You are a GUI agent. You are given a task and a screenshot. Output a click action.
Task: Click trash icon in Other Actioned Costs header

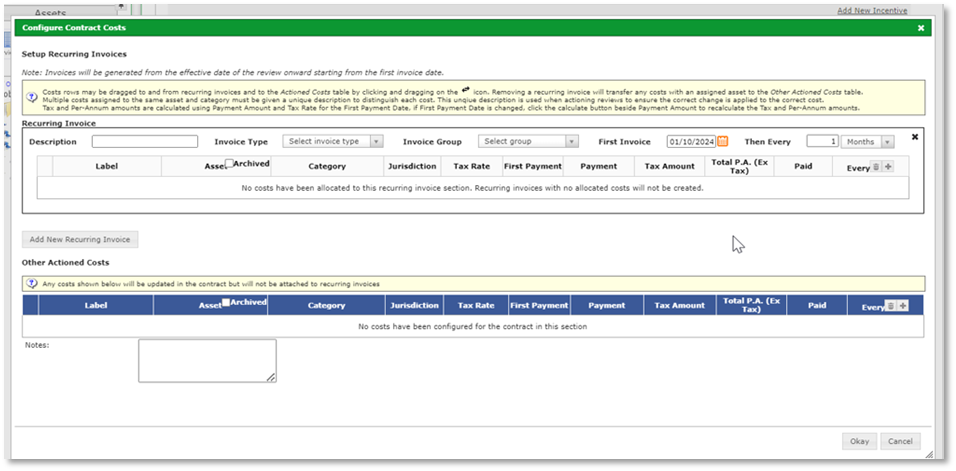890,306
